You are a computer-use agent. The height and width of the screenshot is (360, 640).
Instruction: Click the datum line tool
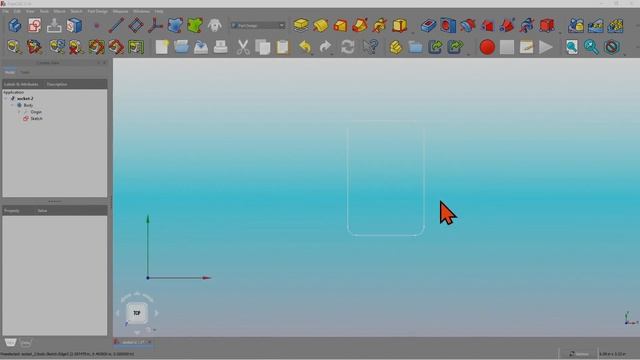pyautogui.click(x=116, y=25)
